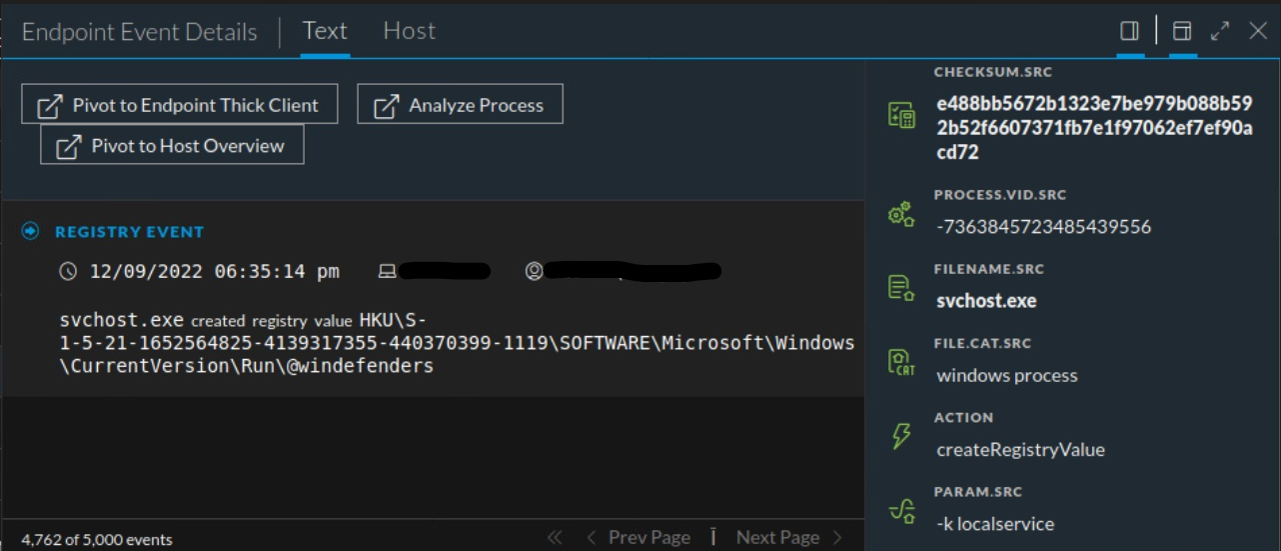Click the param.src icon
This screenshot has height=551, width=1281.
(901, 511)
